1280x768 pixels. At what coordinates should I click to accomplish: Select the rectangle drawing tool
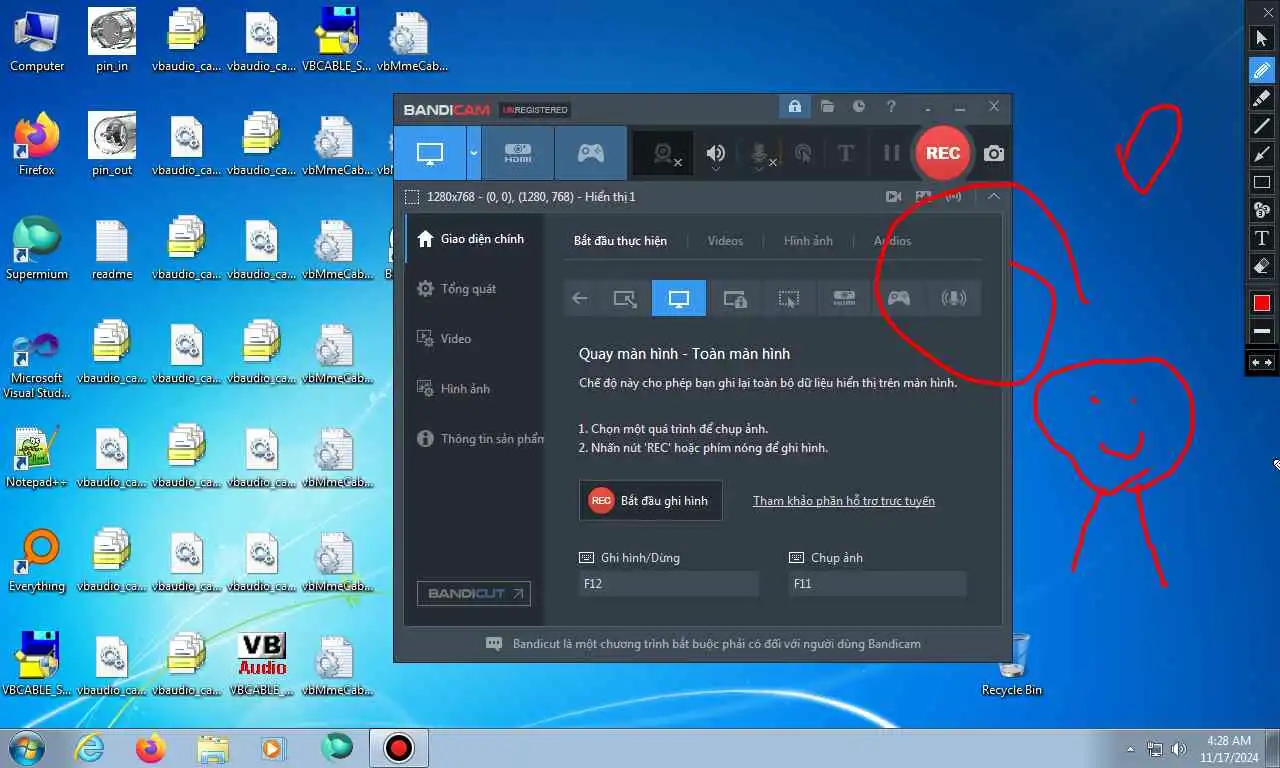point(1262,182)
